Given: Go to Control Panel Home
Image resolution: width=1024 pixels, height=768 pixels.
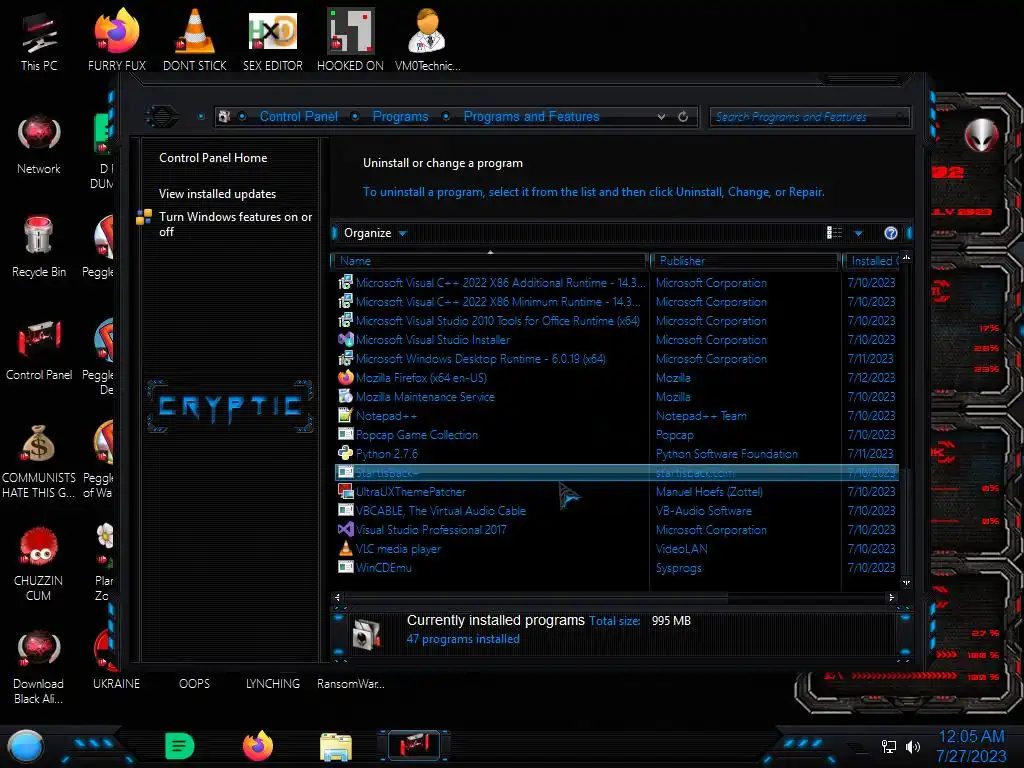Looking at the screenshot, I should 213,157.
